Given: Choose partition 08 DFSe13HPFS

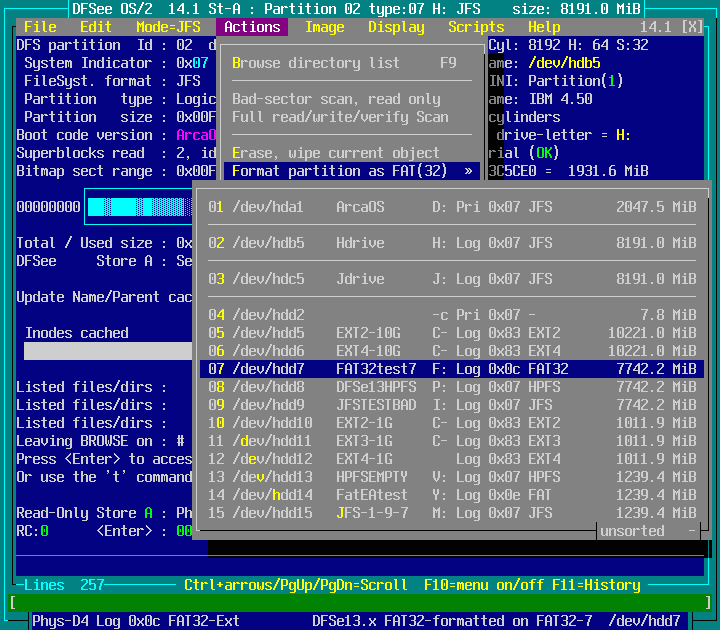Looking at the screenshot, I should point(452,387).
